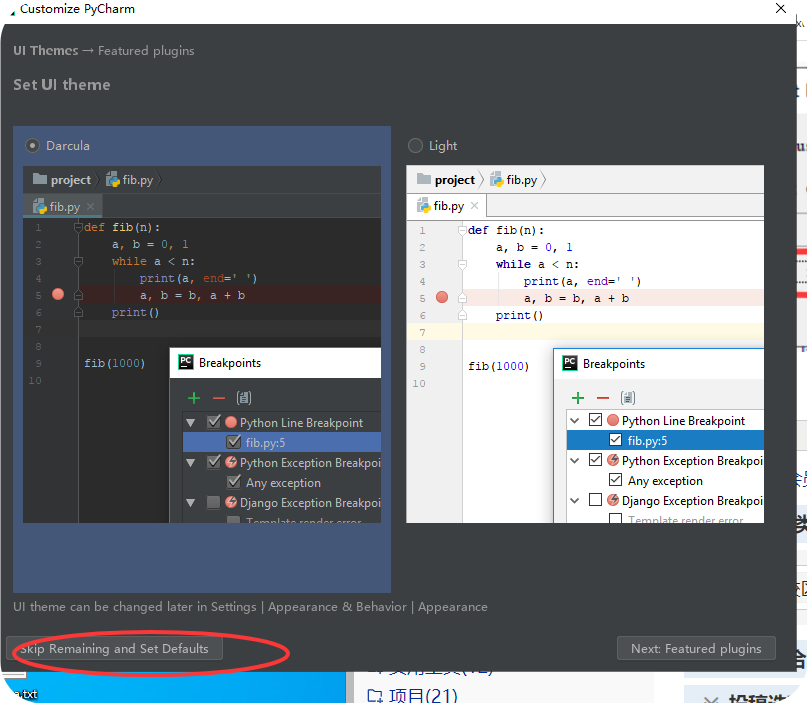Click the red minus remove icon in Darcula Breakpoints

tap(219, 398)
